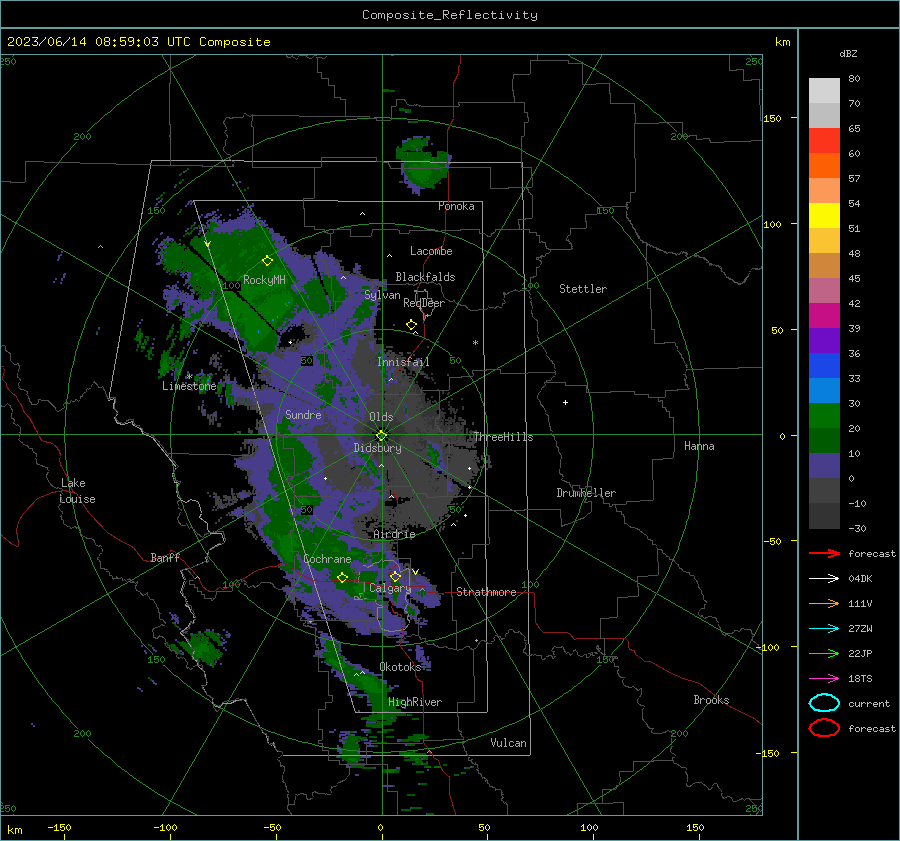Screen dimensions: 900x841
Task: Click the red forecast ellipse icon
Action: coord(824,728)
